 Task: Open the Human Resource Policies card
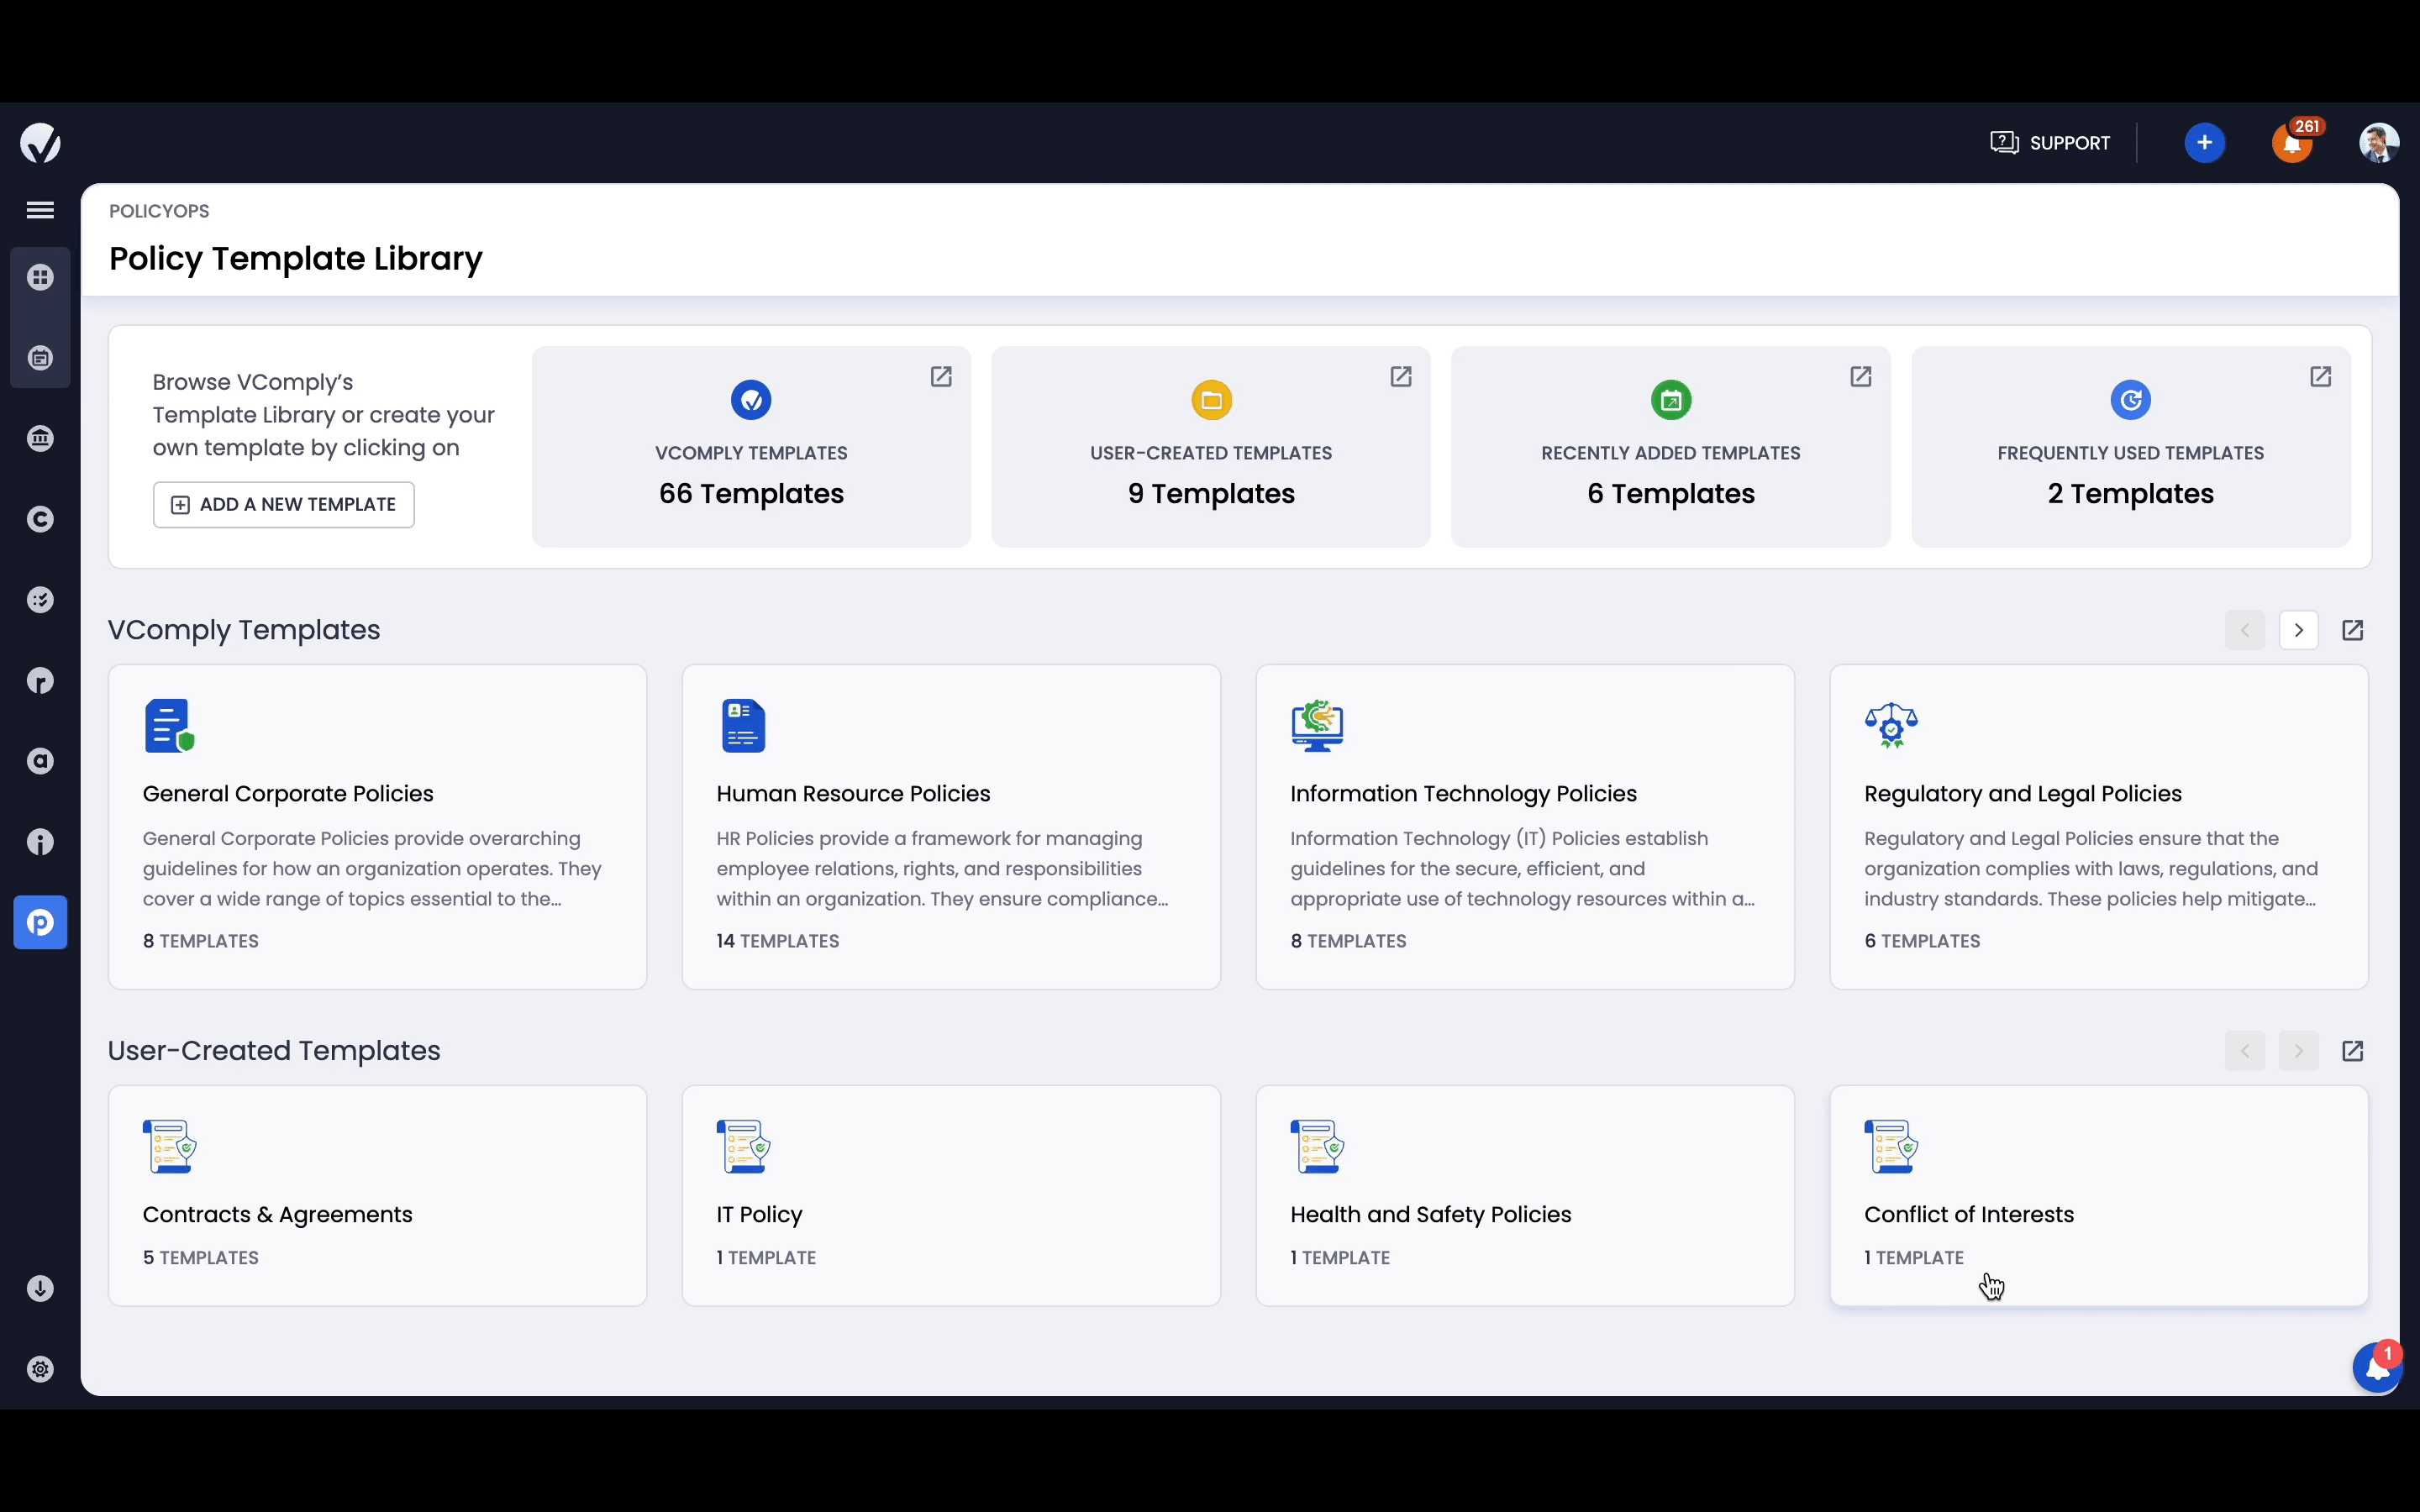950,827
